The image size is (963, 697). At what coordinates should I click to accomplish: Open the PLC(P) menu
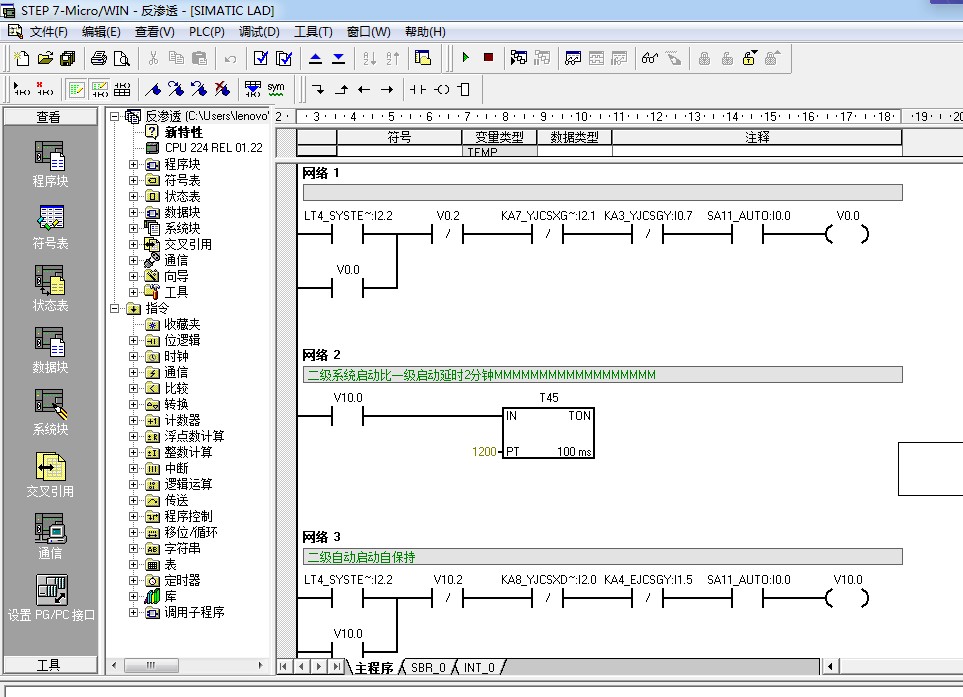206,32
